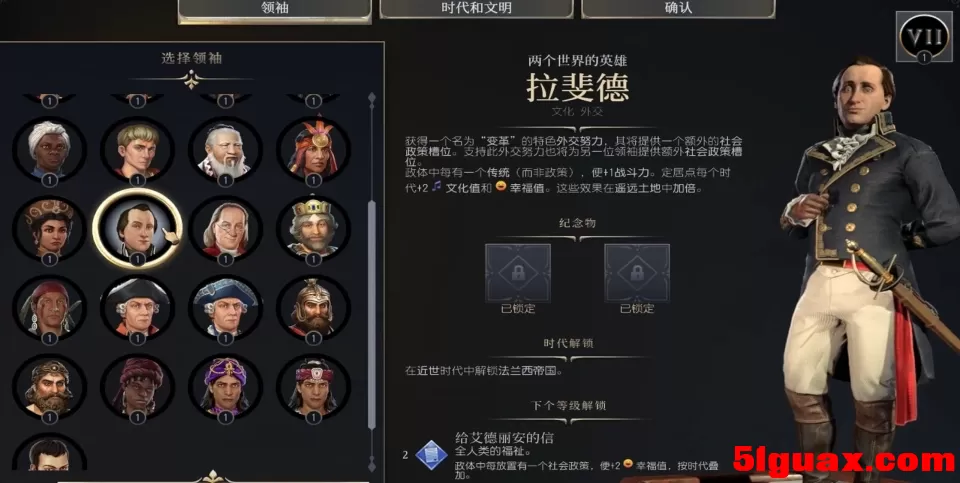This screenshot has height=483, width=960.
Task: Pick the crowned bearded king portrait
Action: tap(313, 228)
